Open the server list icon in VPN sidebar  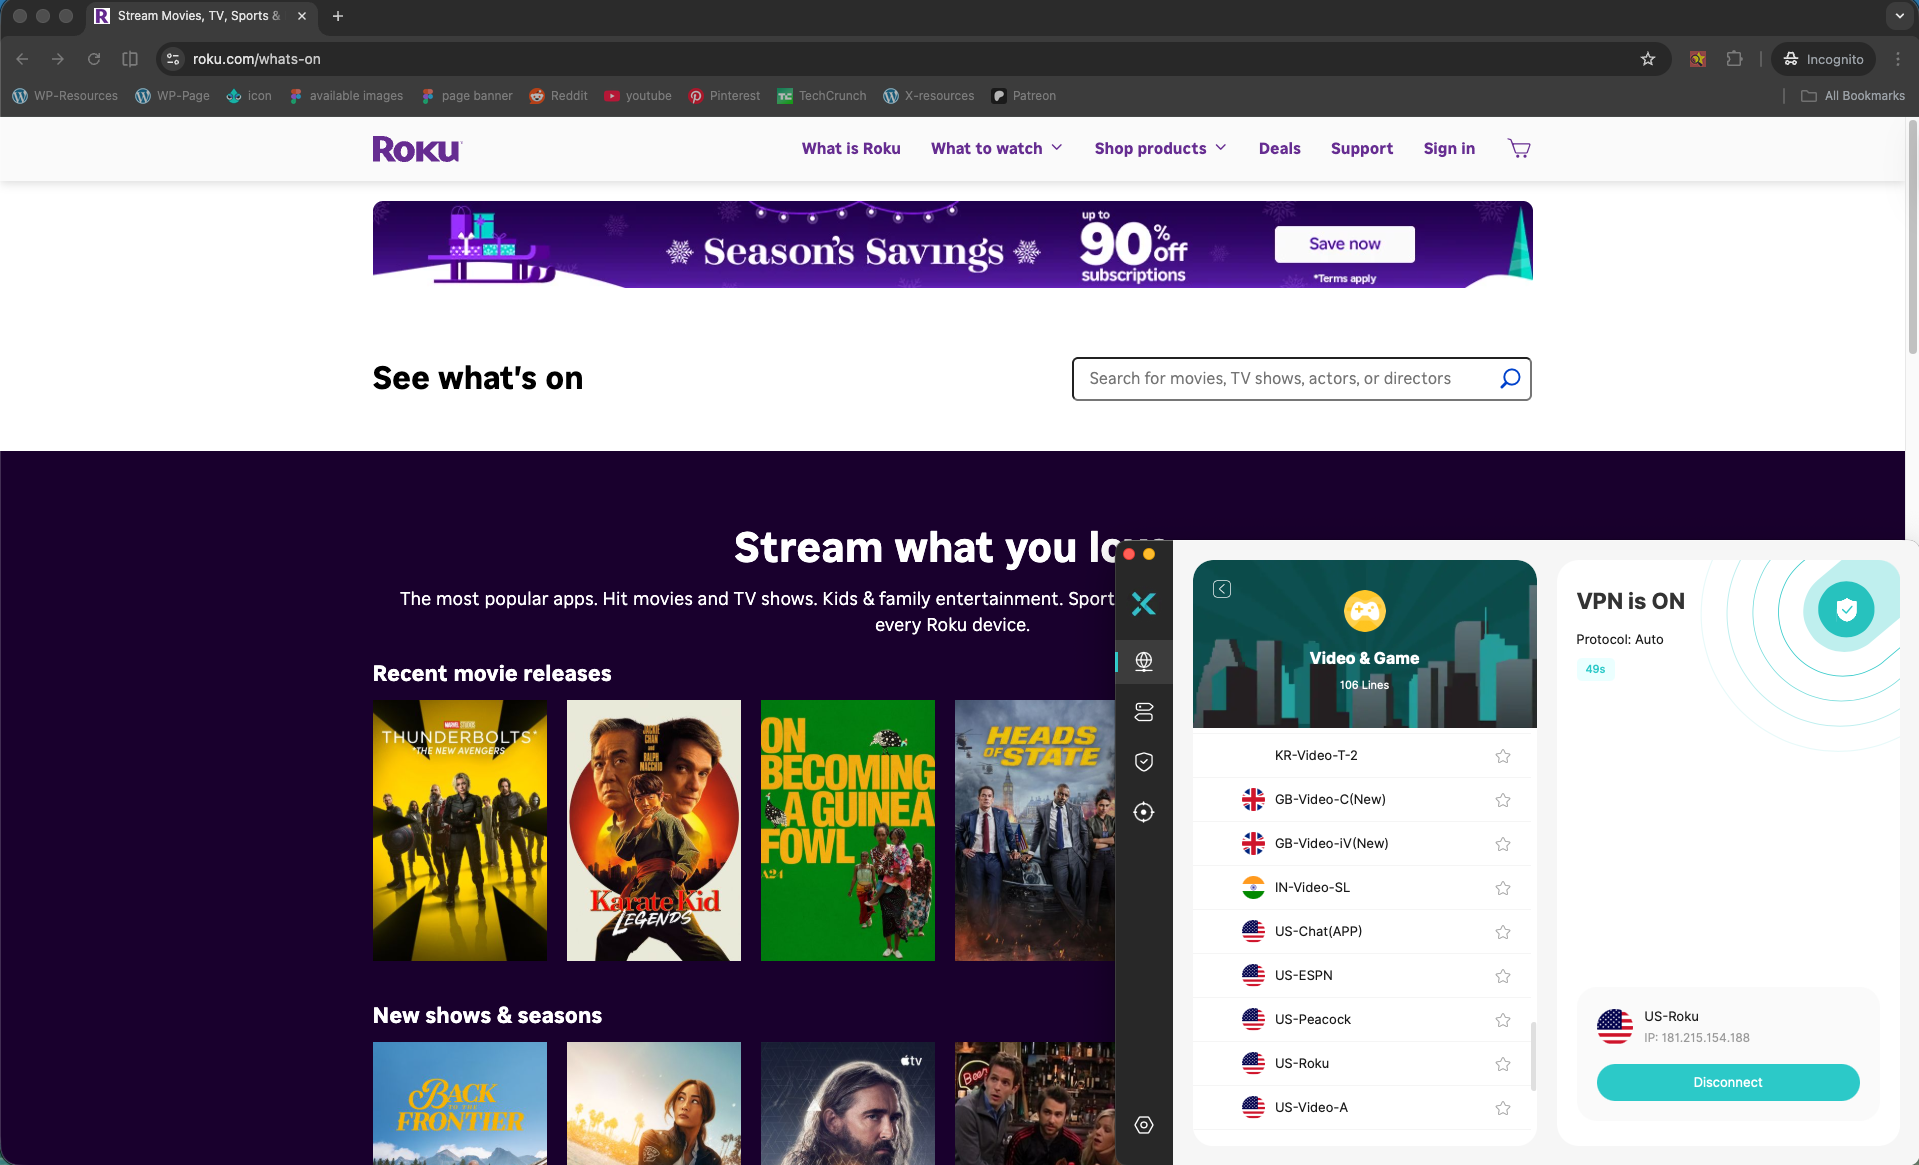pos(1143,711)
